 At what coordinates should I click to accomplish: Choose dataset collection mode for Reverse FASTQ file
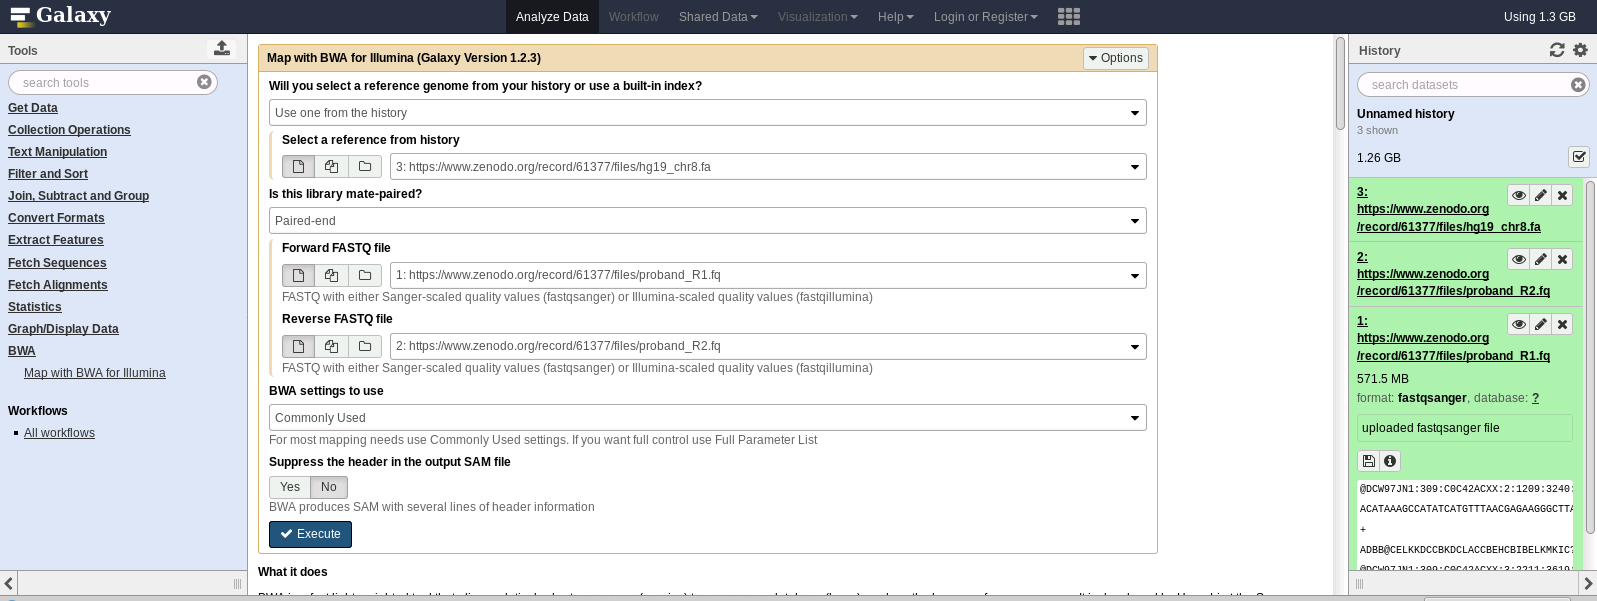(x=365, y=346)
